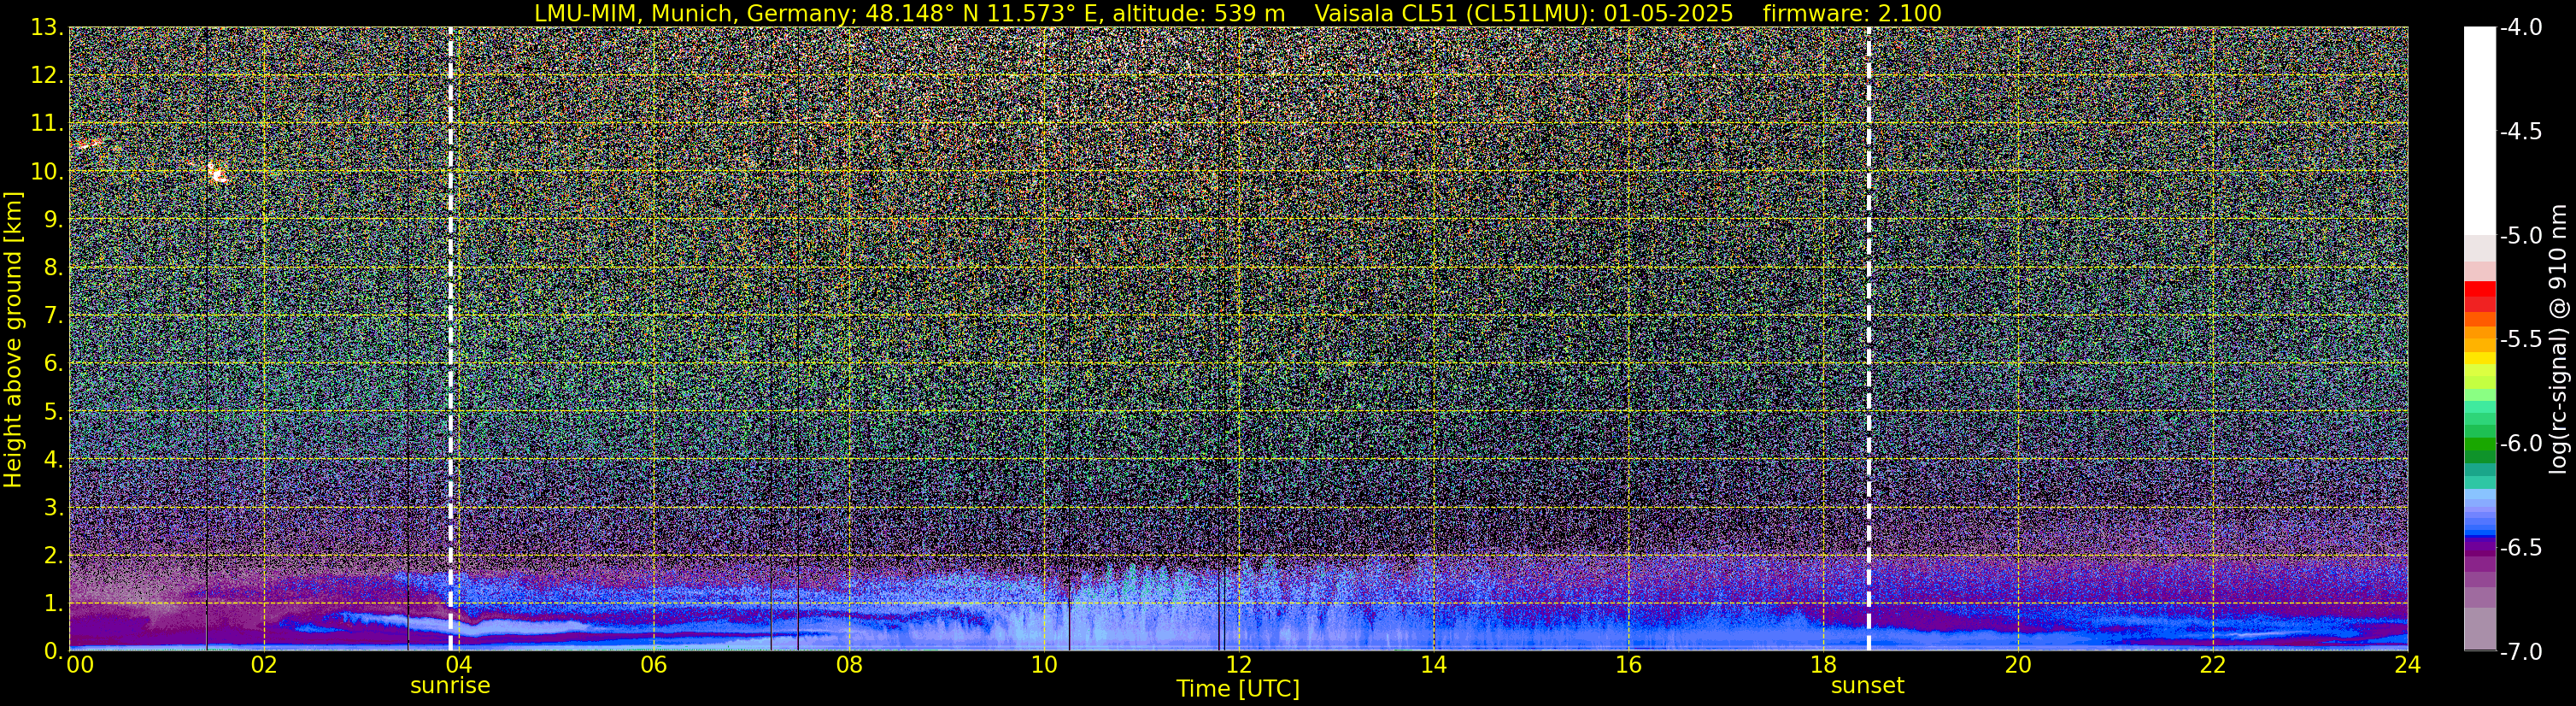Click the "3." height axis tick label

tap(54, 508)
